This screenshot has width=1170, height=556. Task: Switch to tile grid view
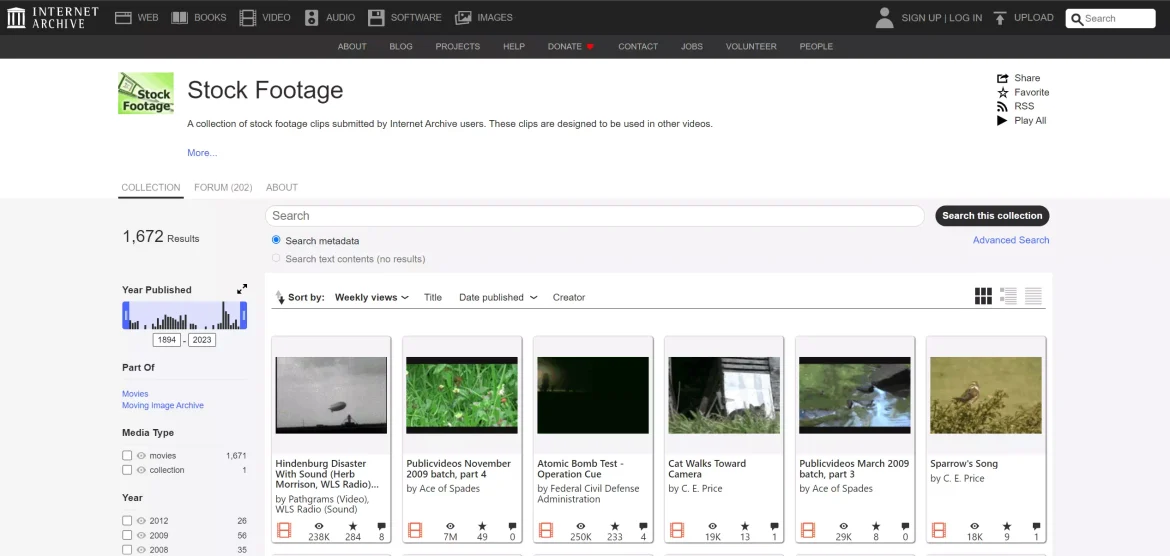tap(983, 296)
